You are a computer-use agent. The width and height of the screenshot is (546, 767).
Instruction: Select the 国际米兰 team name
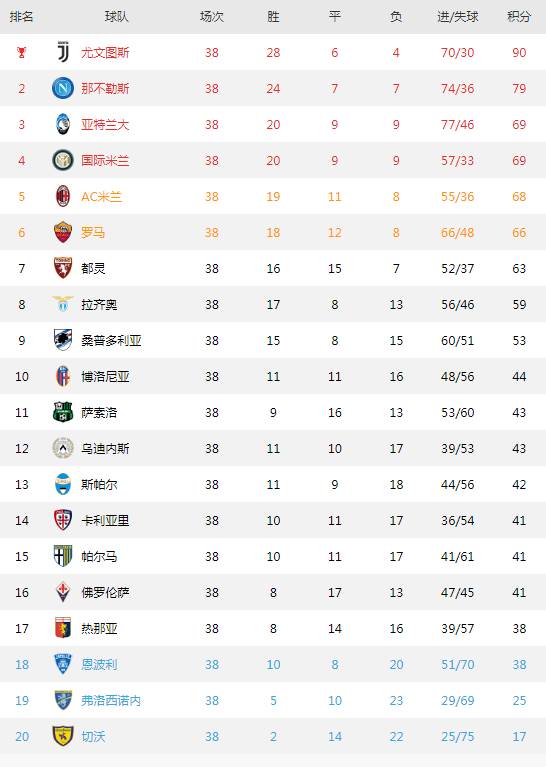point(105,160)
